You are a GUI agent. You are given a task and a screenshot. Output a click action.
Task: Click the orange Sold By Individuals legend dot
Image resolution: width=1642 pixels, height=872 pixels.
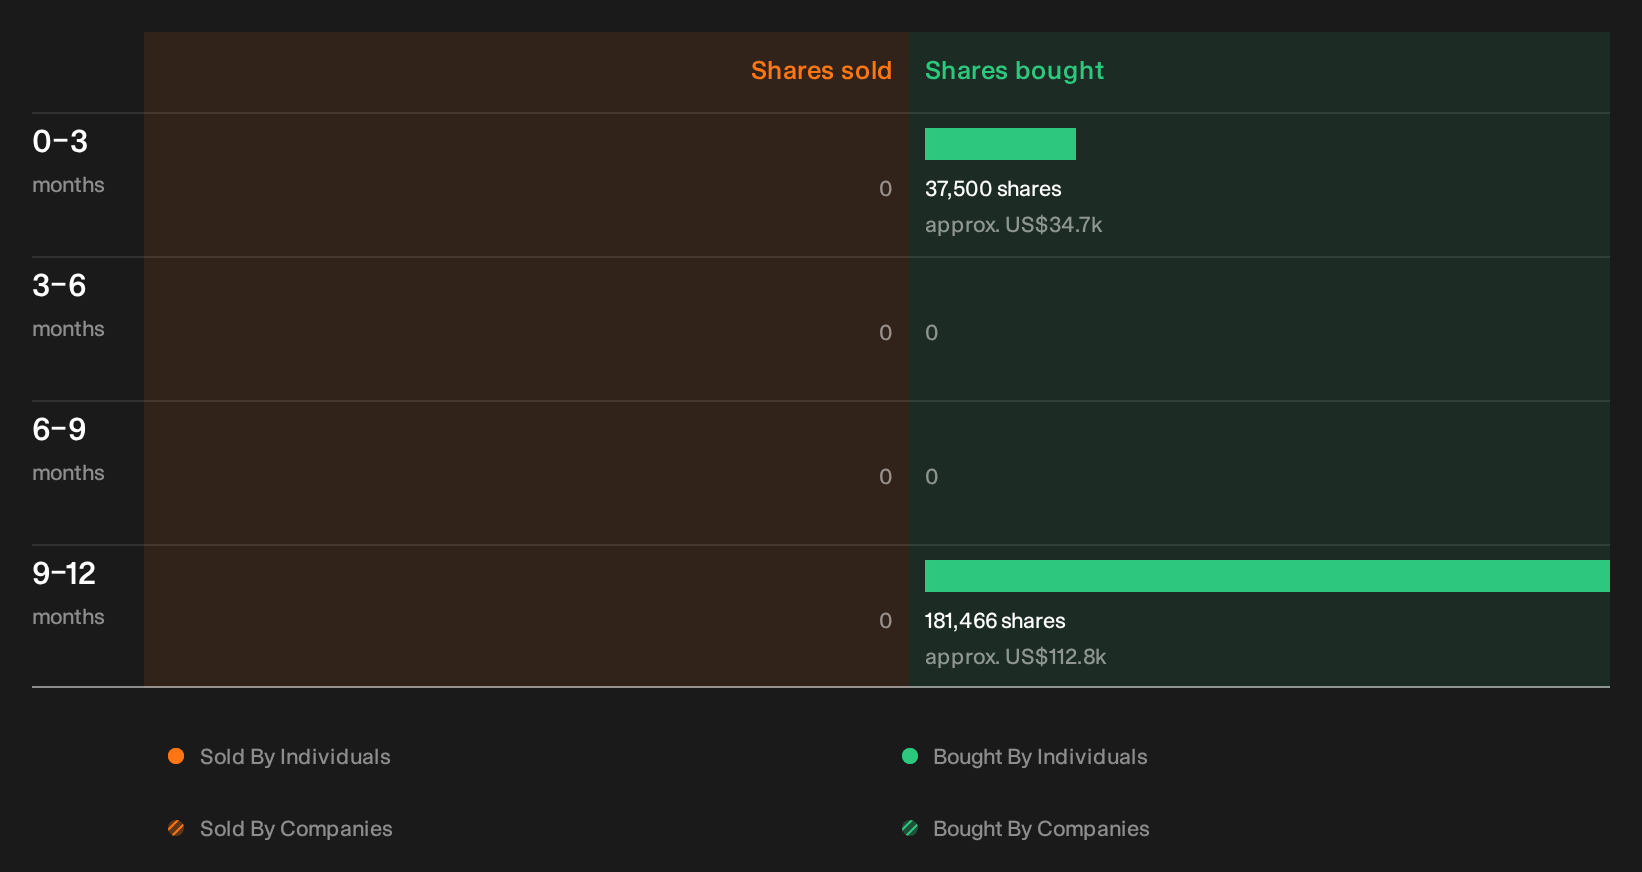tap(176, 756)
